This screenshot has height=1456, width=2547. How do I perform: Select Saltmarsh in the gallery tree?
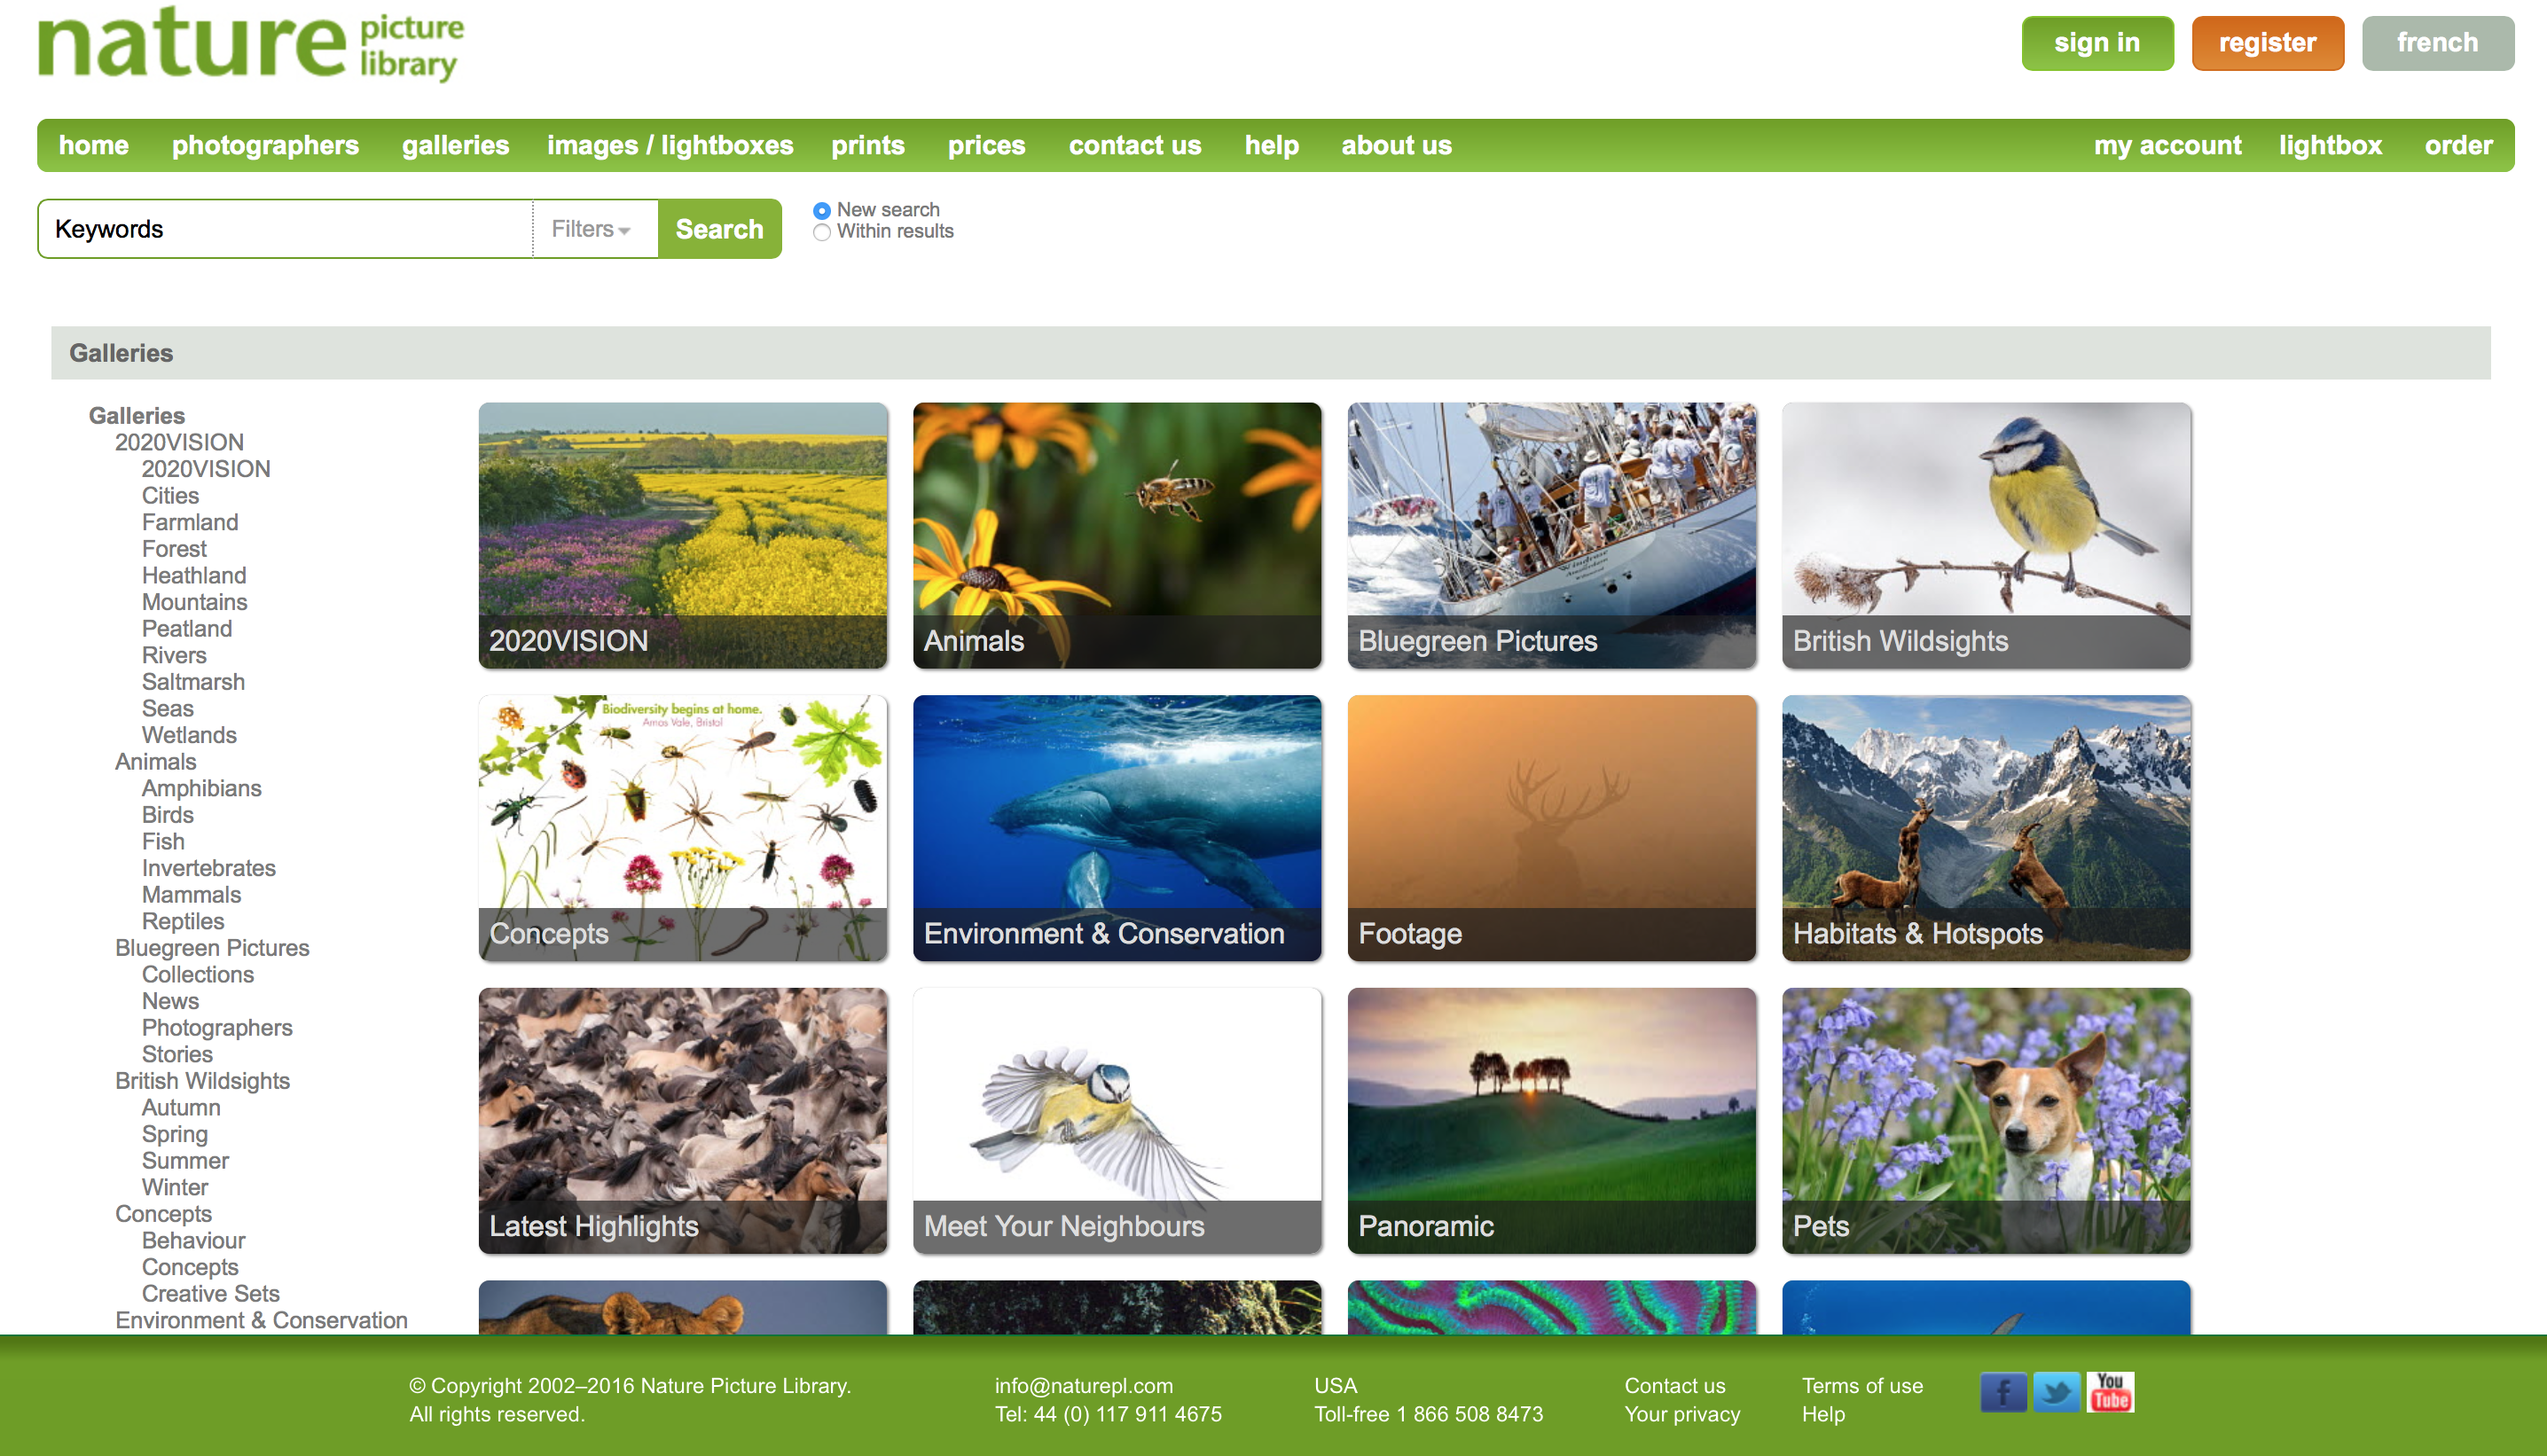(193, 682)
